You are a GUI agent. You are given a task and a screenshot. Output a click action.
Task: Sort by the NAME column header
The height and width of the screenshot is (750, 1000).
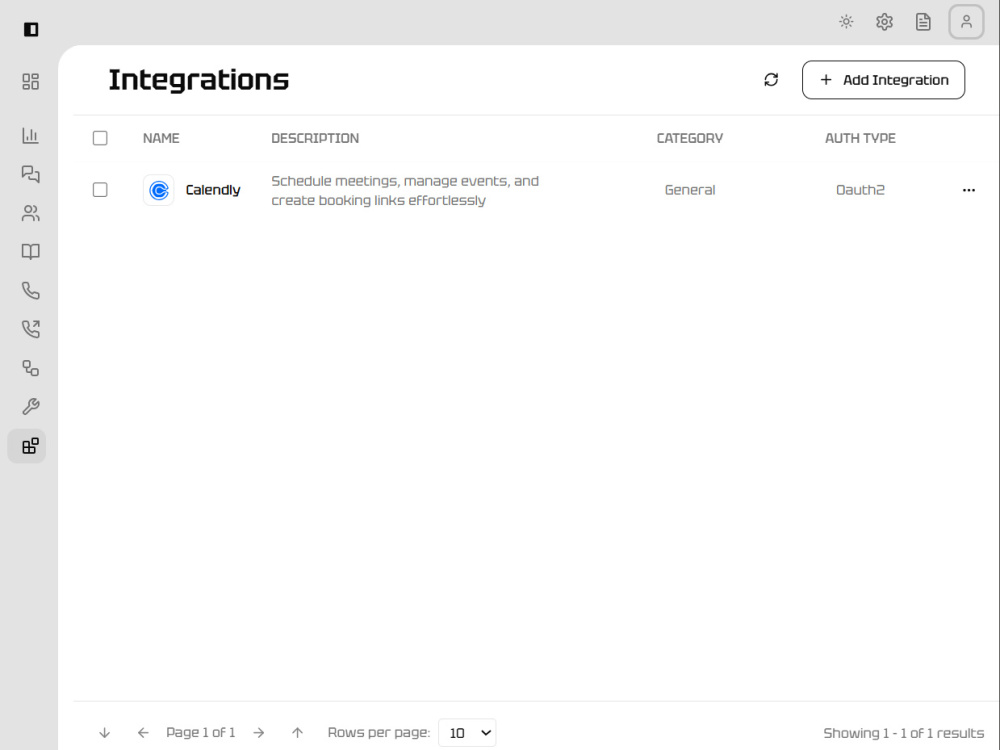[x=161, y=138]
